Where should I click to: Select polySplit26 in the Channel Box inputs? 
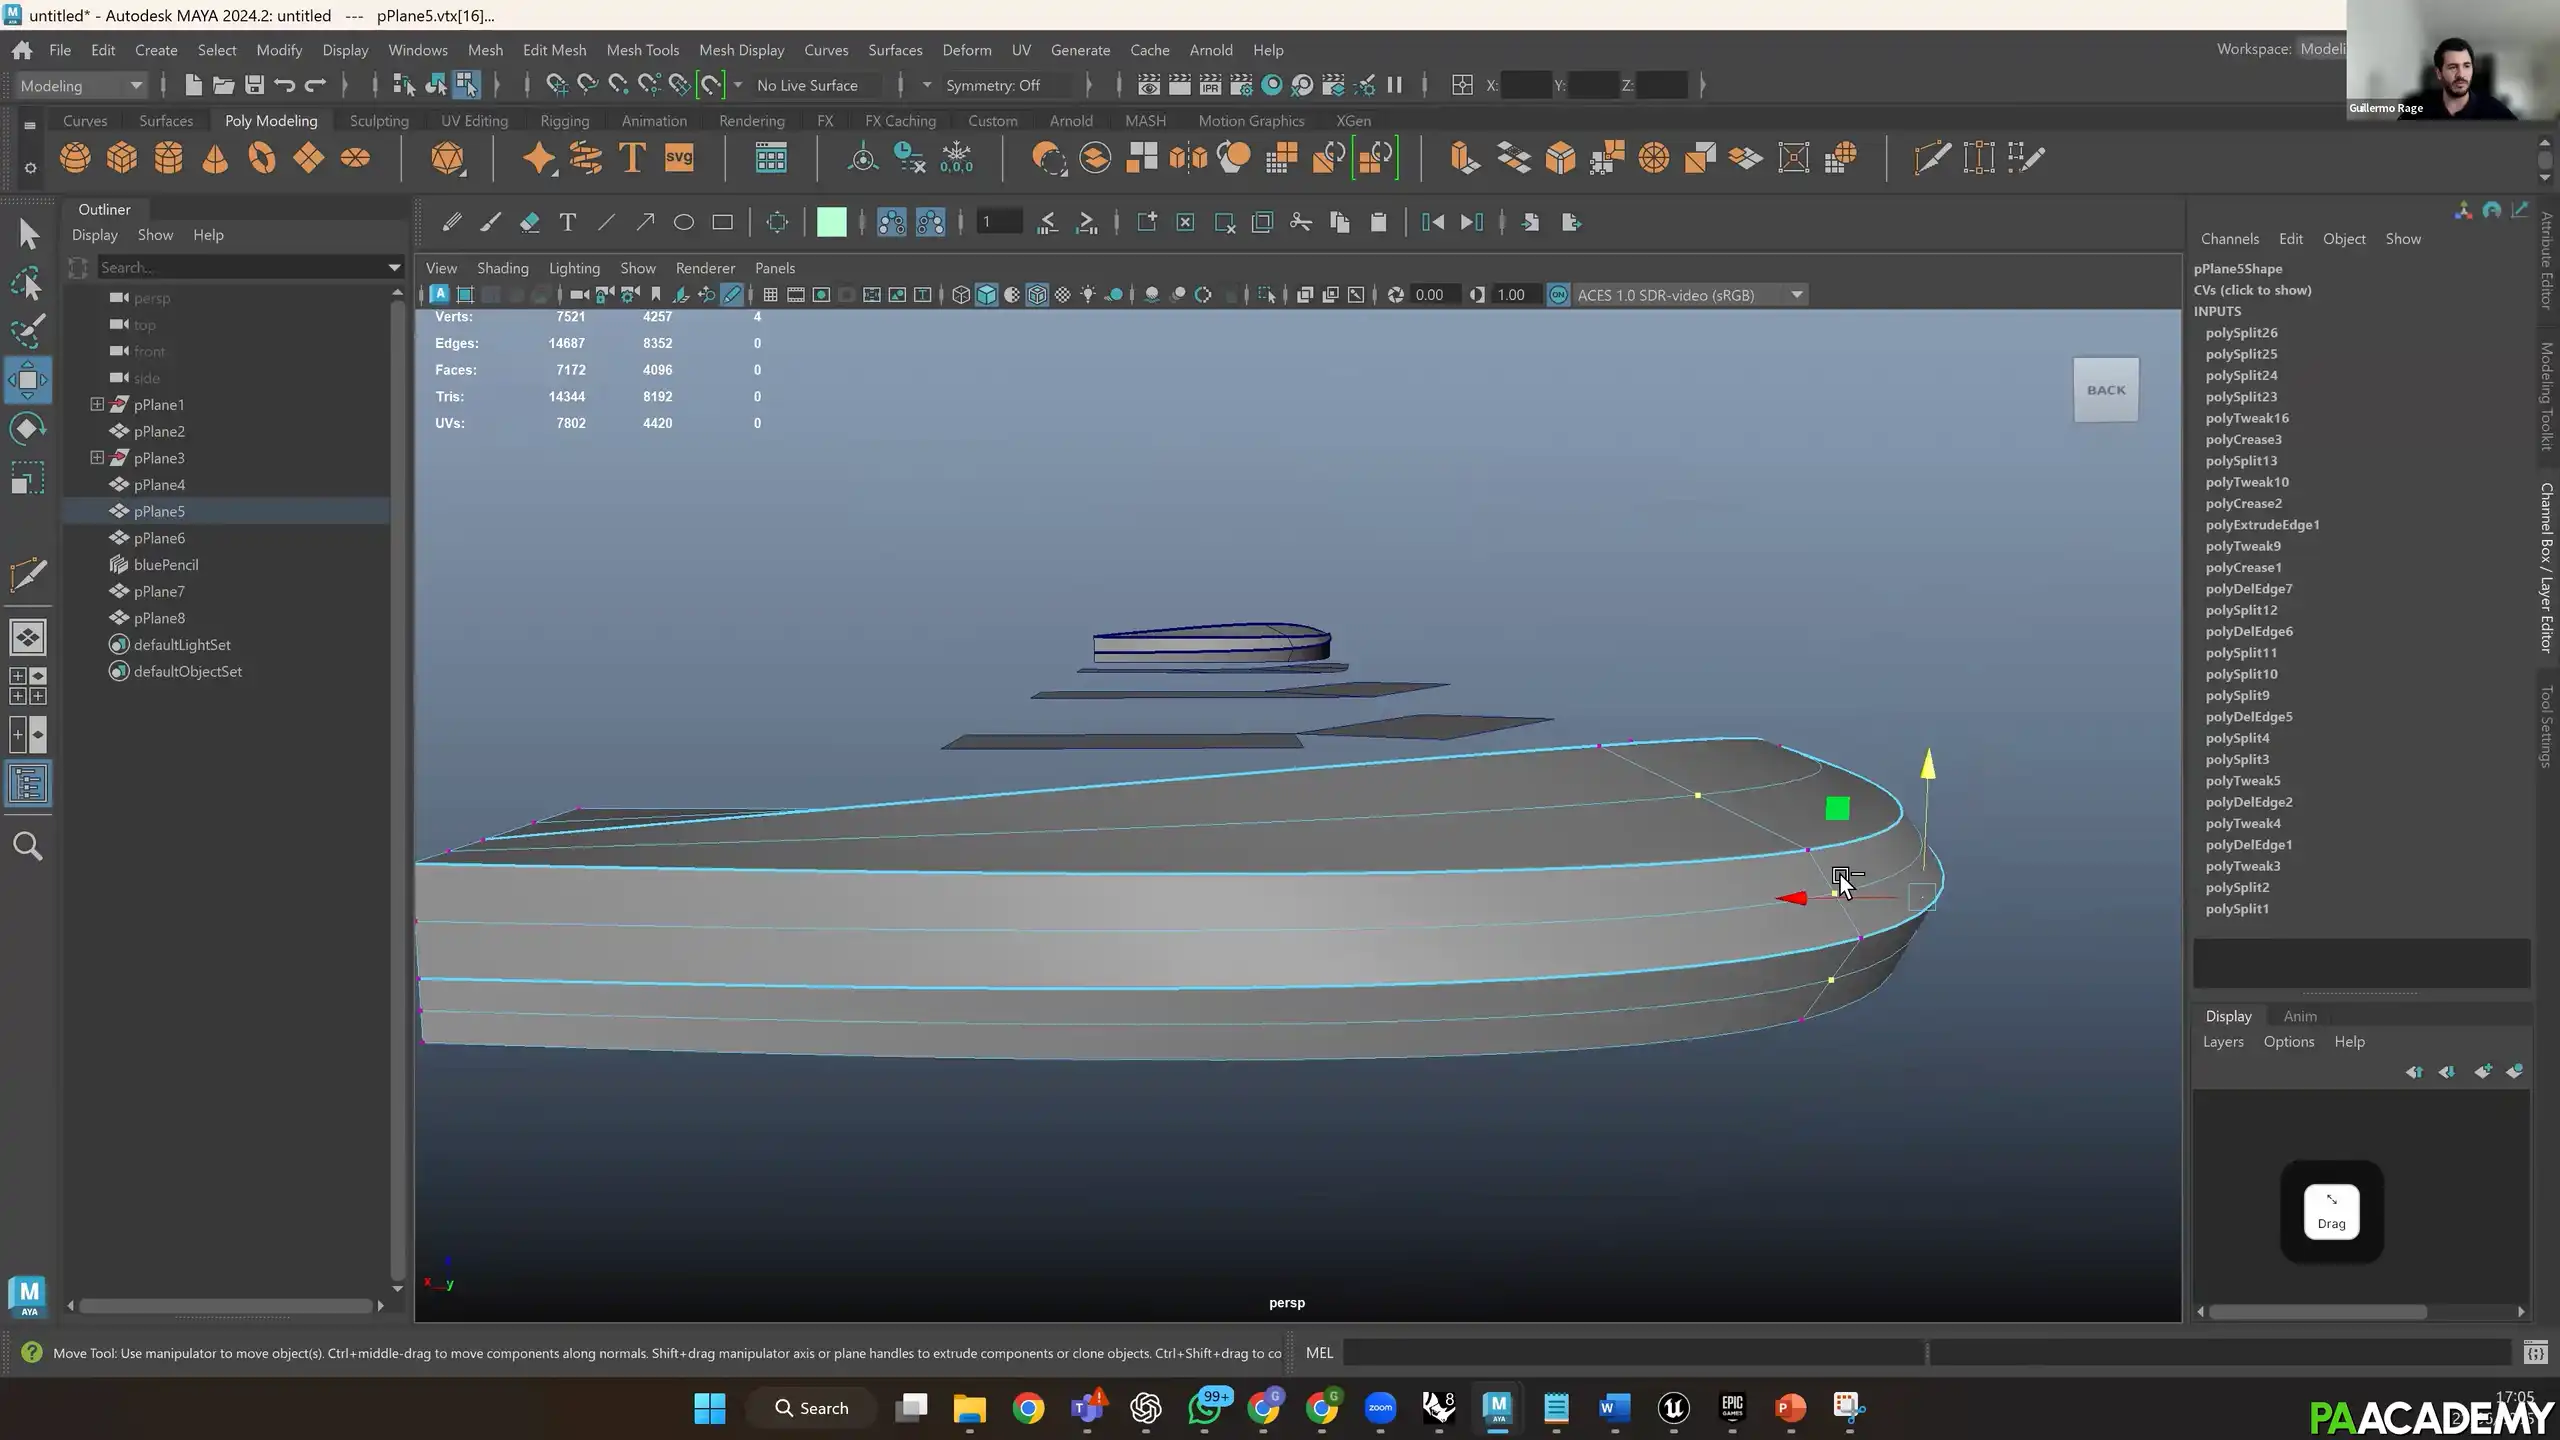pyautogui.click(x=2240, y=332)
